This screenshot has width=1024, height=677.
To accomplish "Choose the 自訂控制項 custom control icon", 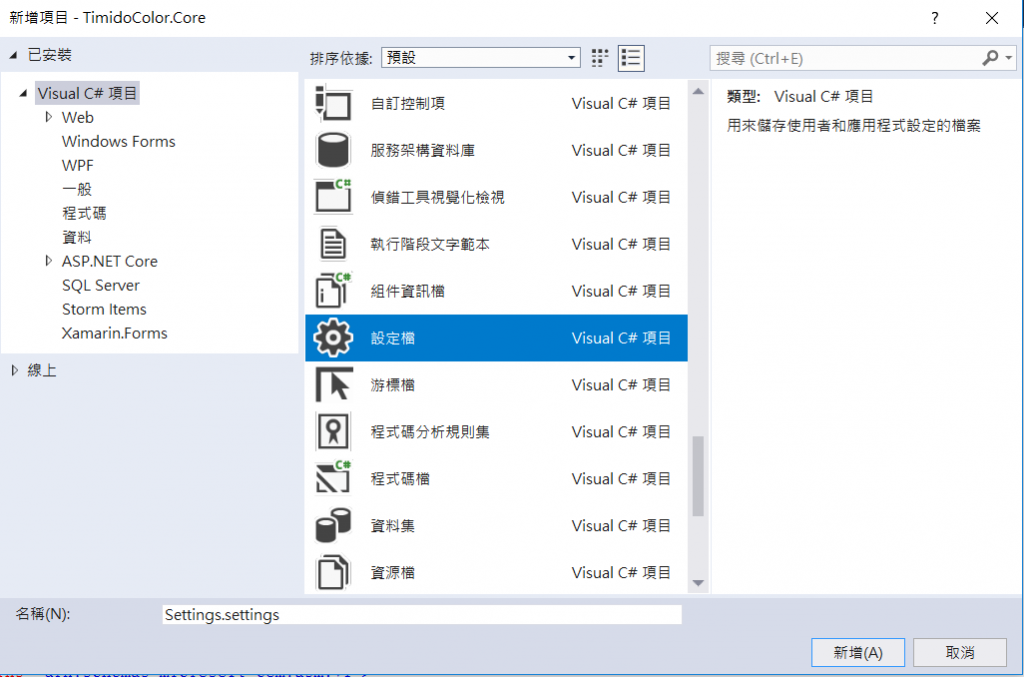I will [334, 103].
